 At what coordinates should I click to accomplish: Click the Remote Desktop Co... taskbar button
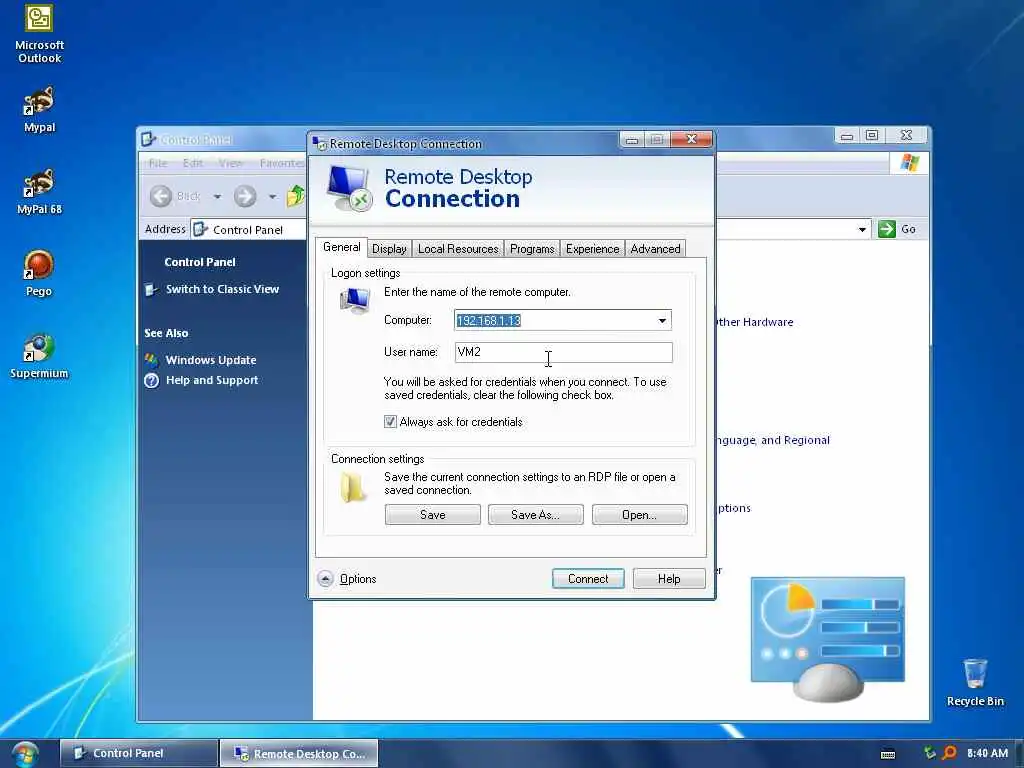coord(298,754)
